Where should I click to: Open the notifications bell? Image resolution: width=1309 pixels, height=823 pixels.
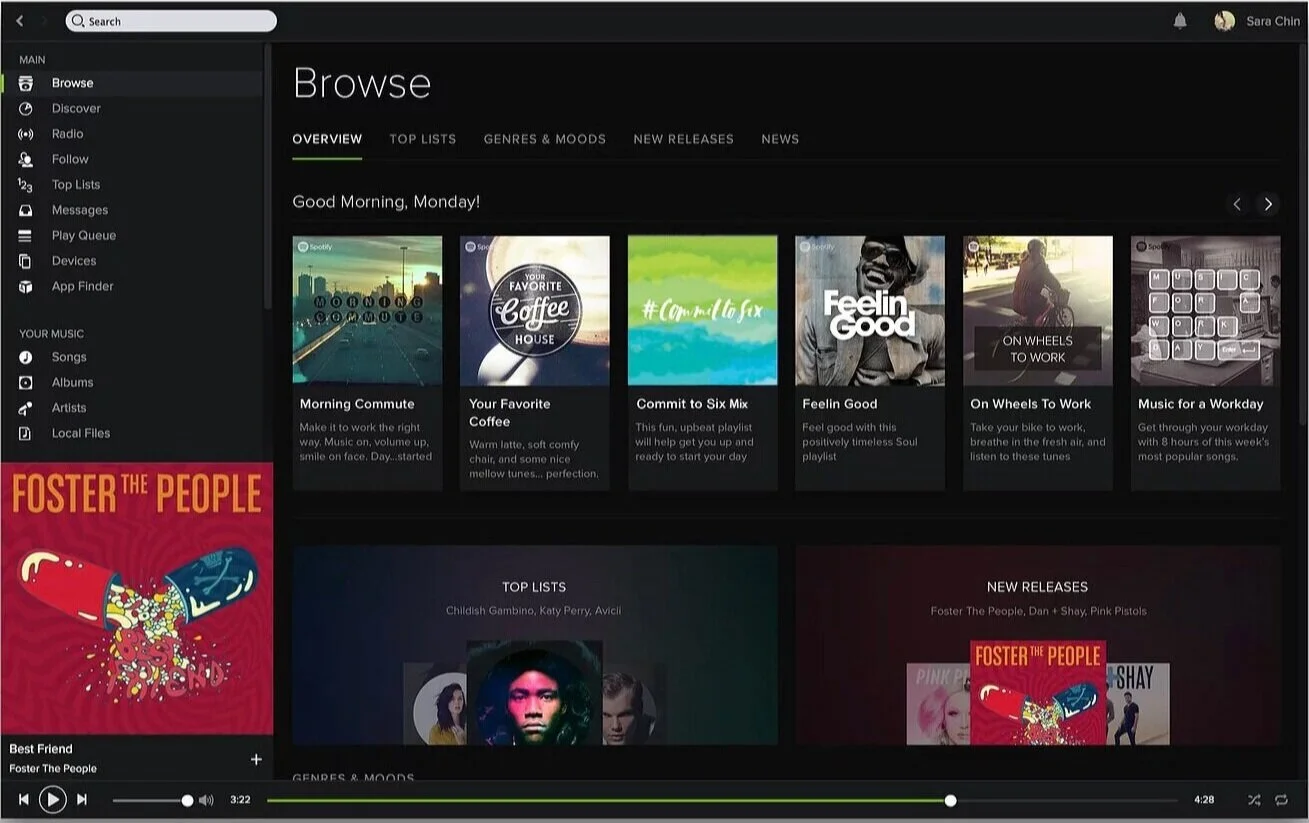click(x=1180, y=21)
